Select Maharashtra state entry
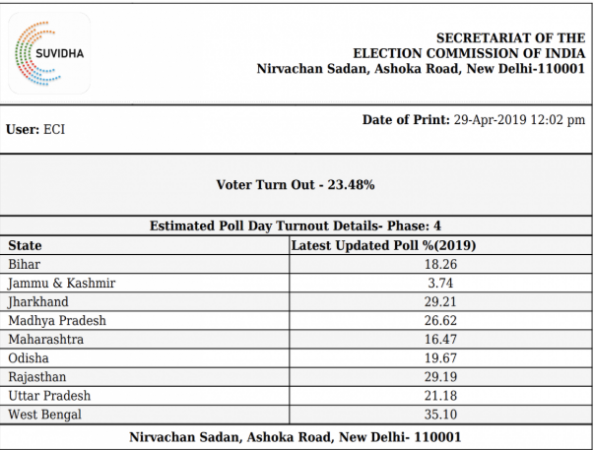Viewport: 594px width, 450px height. (x=46, y=339)
